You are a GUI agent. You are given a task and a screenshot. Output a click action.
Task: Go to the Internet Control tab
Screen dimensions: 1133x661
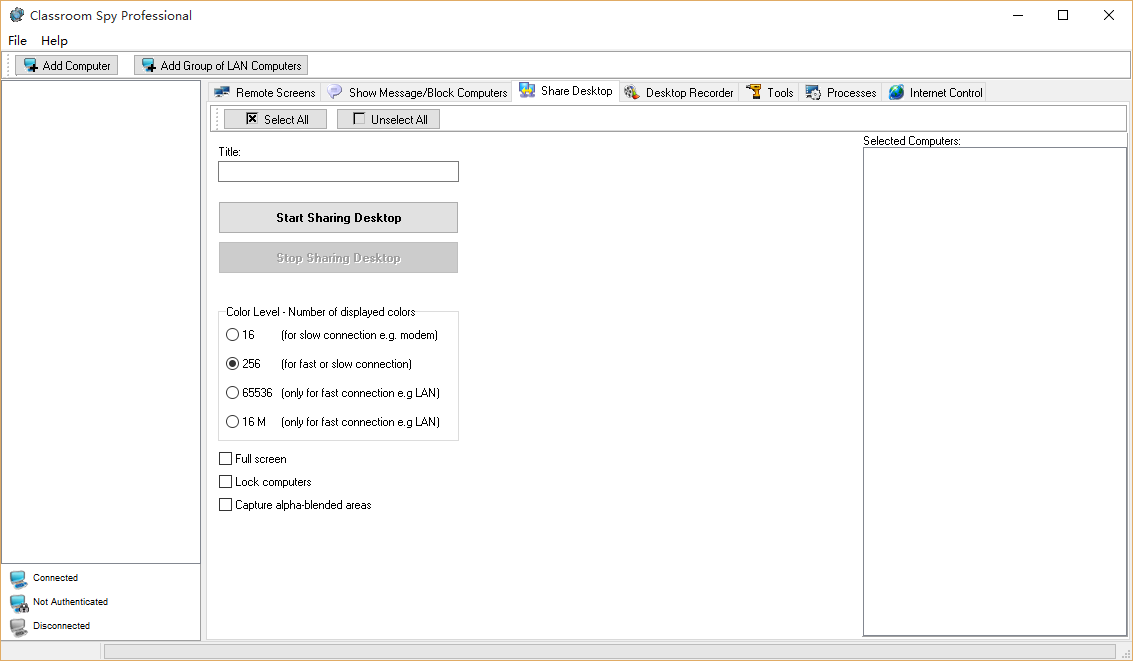(935, 92)
